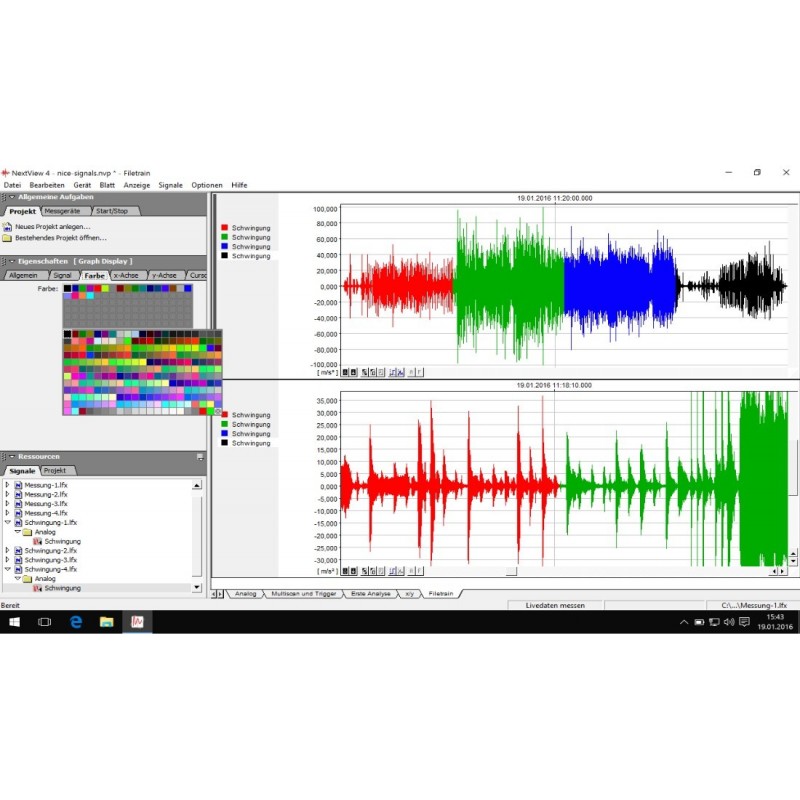Open the Optionen menu
The height and width of the screenshot is (800, 800).
[207, 185]
